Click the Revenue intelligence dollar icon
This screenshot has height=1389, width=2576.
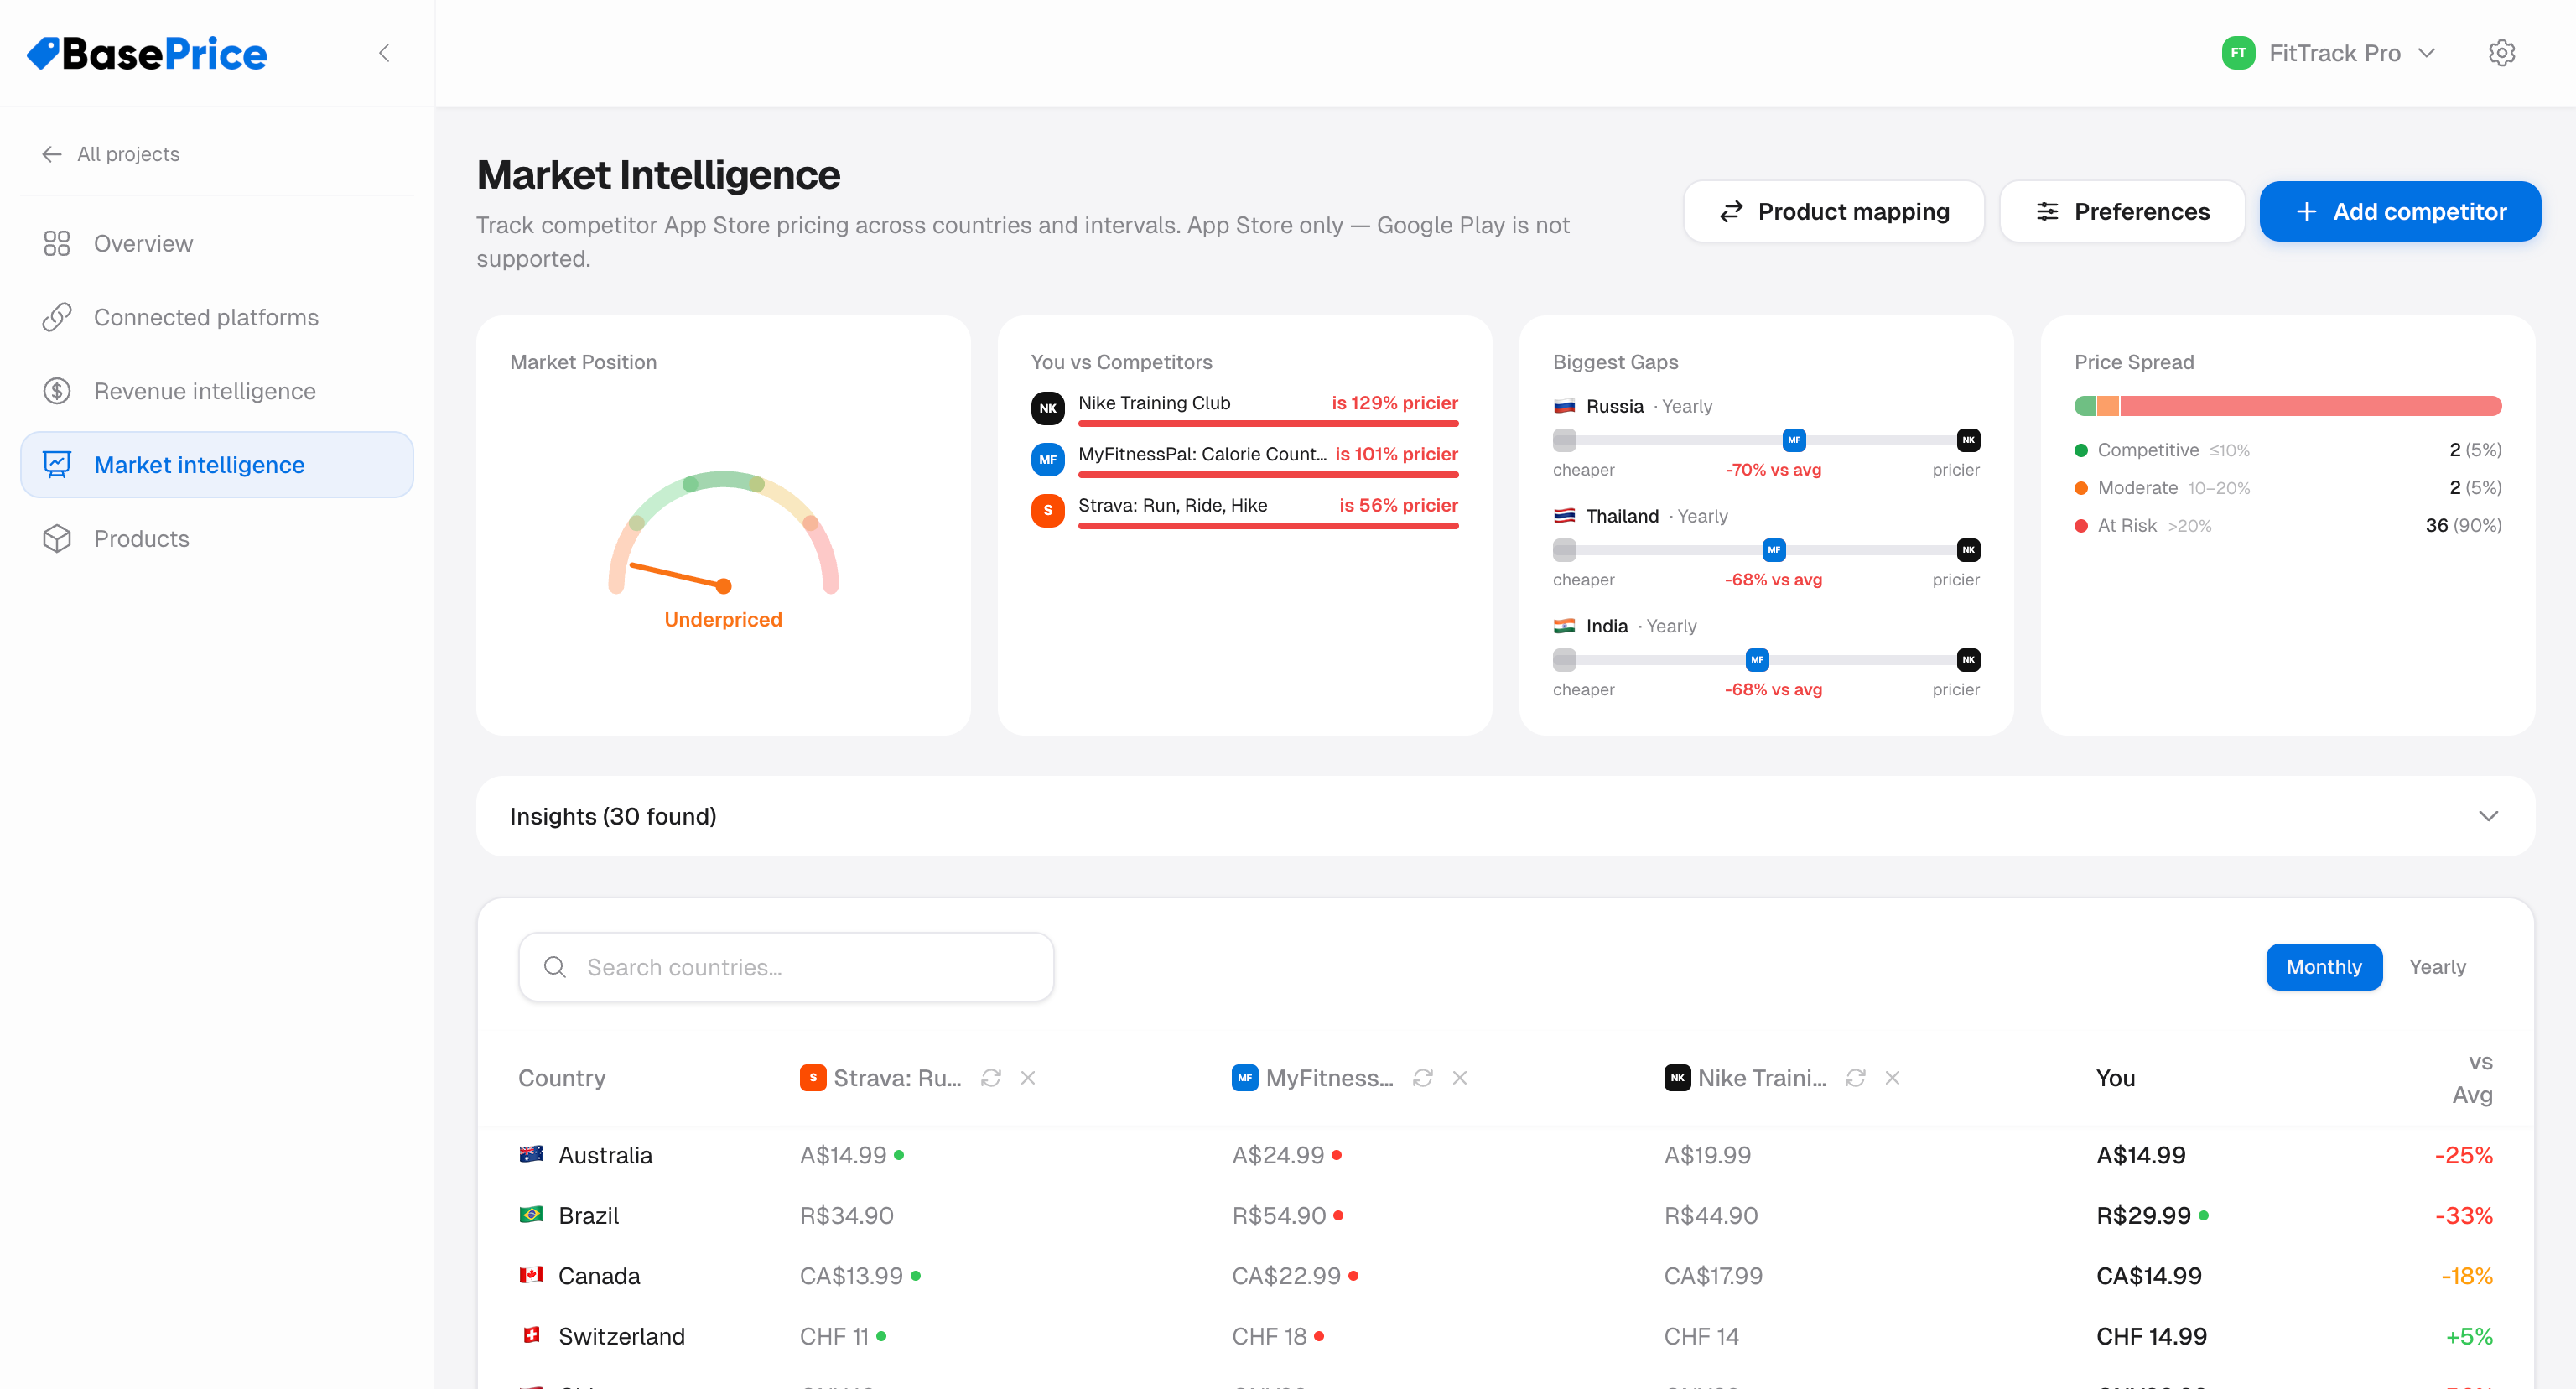[x=57, y=391]
